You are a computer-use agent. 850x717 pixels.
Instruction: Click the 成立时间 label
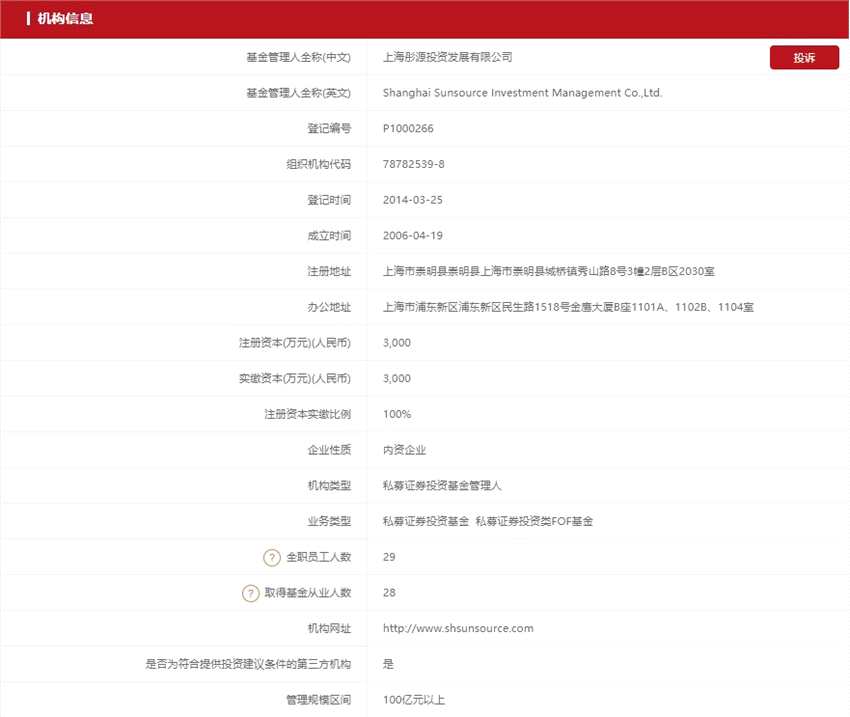click(330, 236)
